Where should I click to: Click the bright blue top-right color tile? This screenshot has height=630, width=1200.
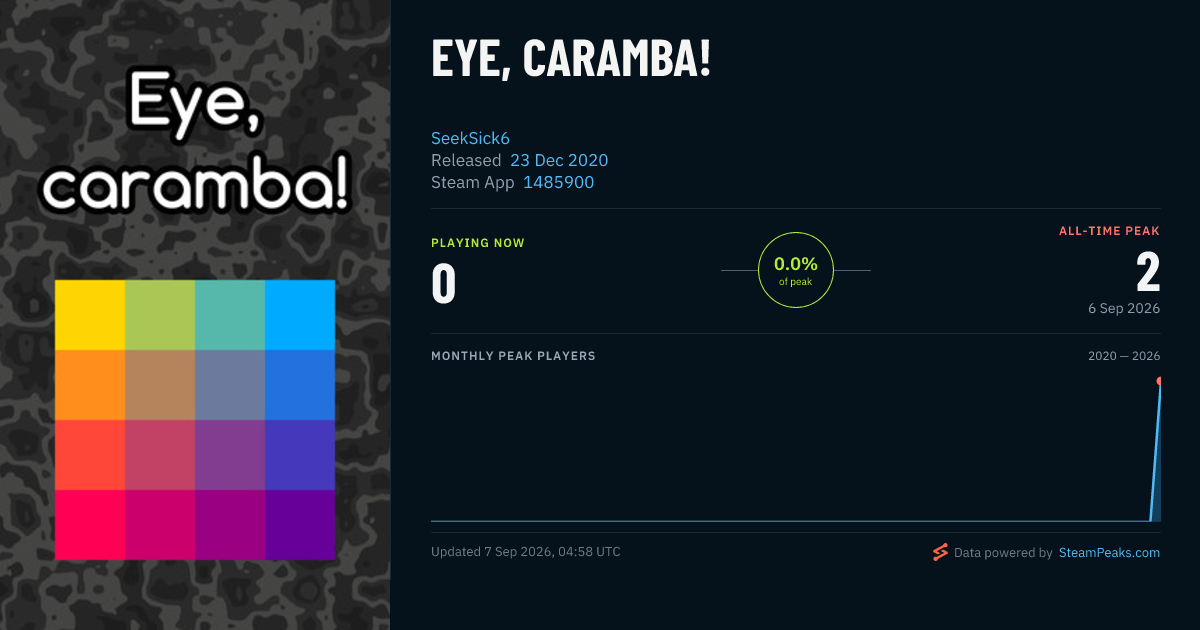tap(300, 315)
